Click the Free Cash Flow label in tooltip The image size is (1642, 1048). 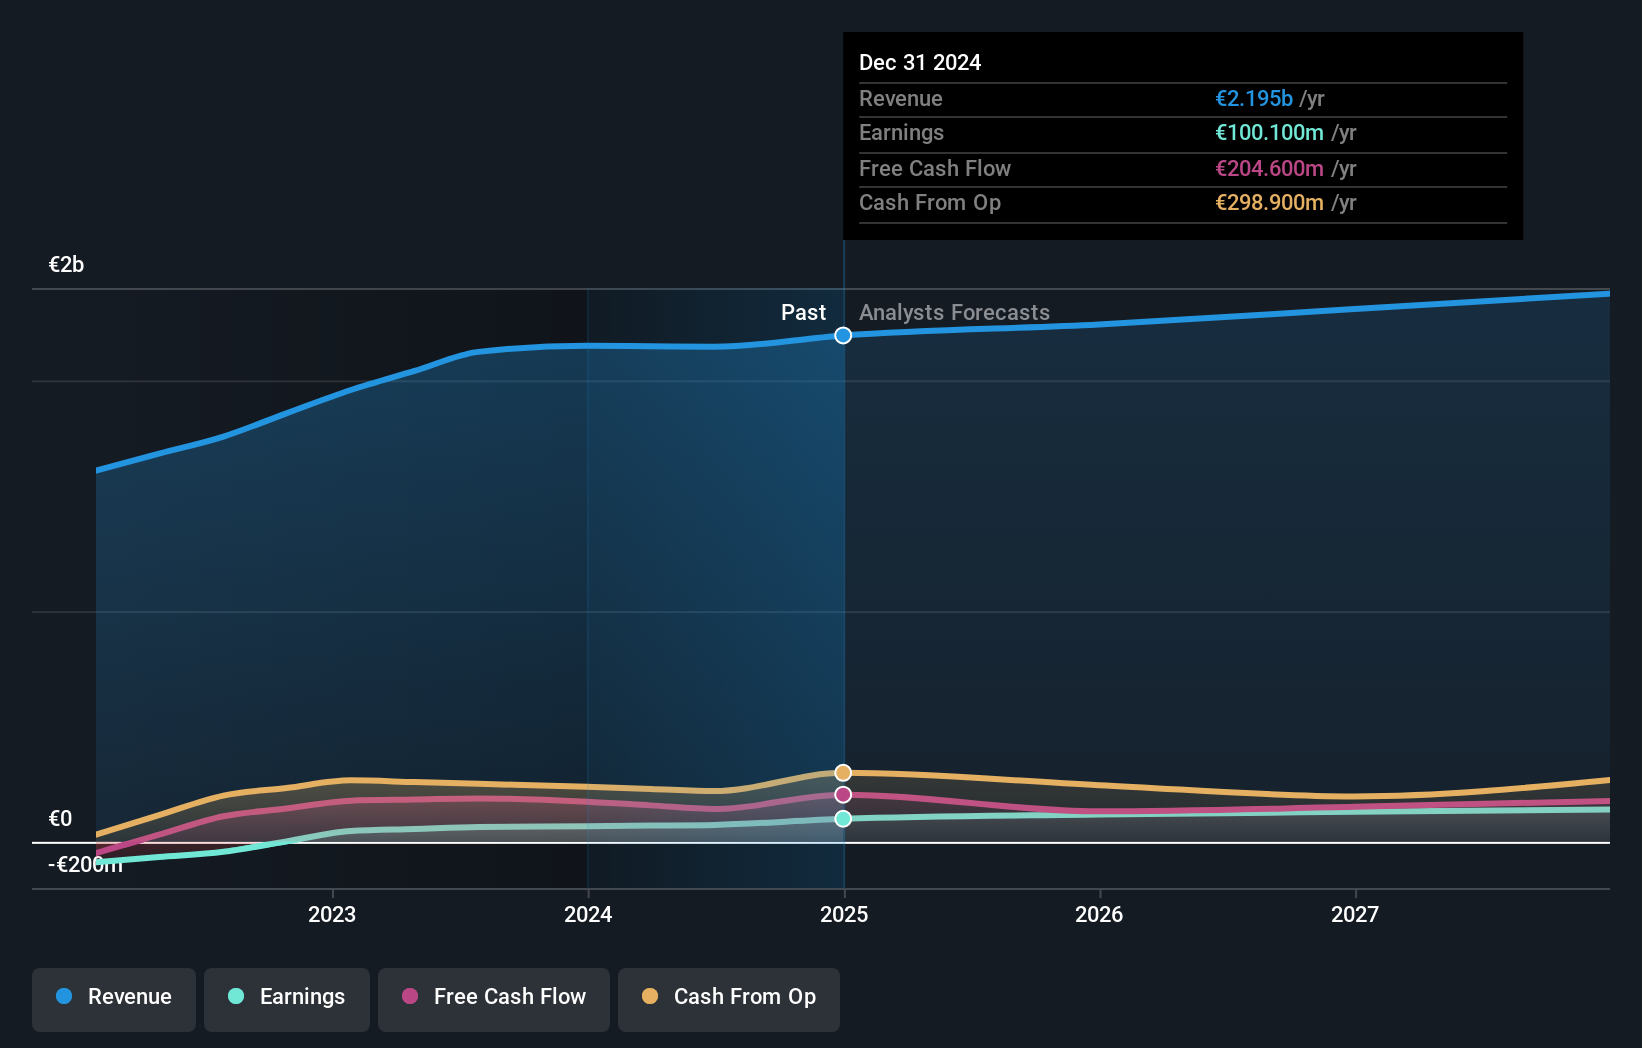935,168
